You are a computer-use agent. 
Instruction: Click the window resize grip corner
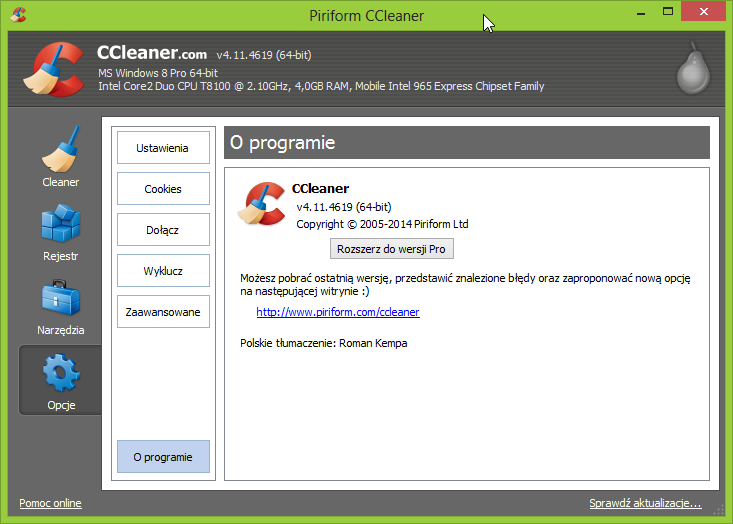pyautogui.click(x=719, y=511)
